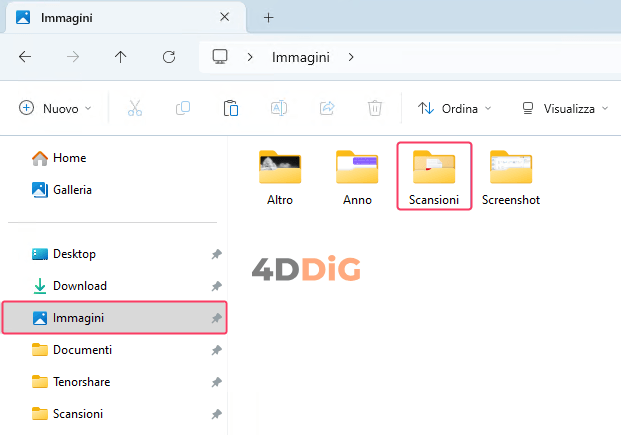621x435 pixels.
Task: Click the Cut scissors icon
Action: (x=135, y=108)
